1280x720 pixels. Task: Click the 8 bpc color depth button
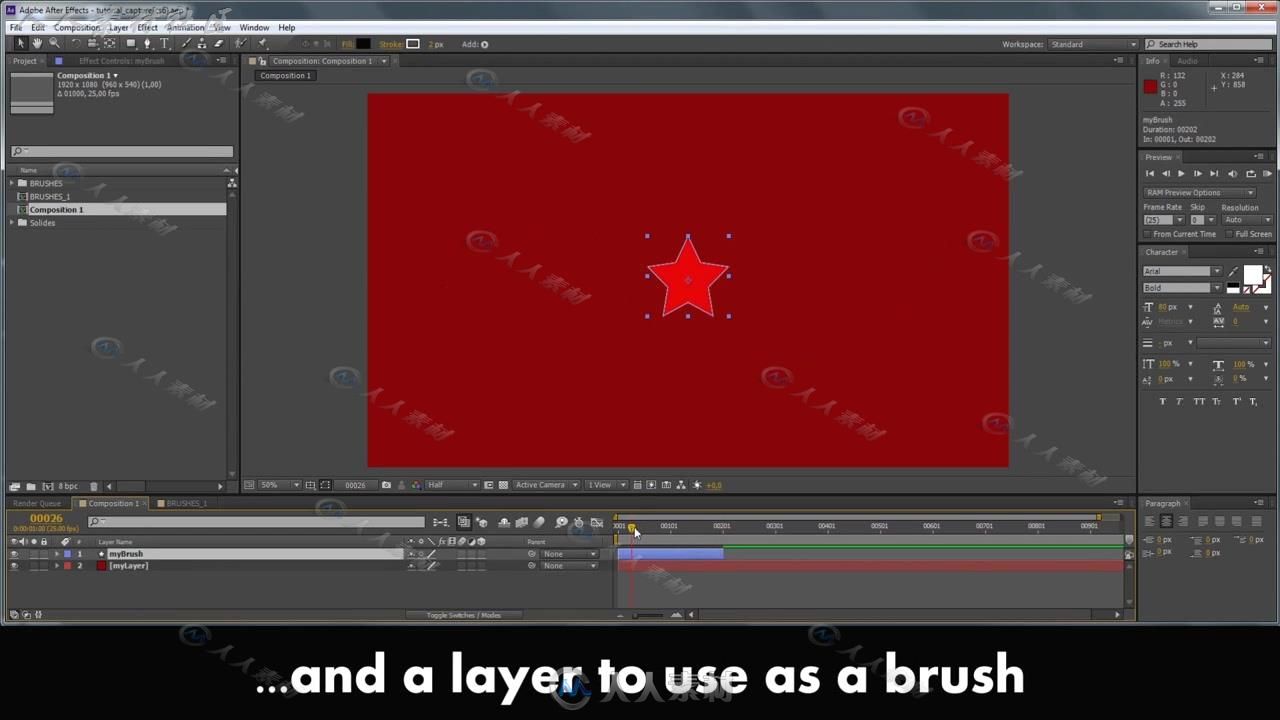[67, 486]
